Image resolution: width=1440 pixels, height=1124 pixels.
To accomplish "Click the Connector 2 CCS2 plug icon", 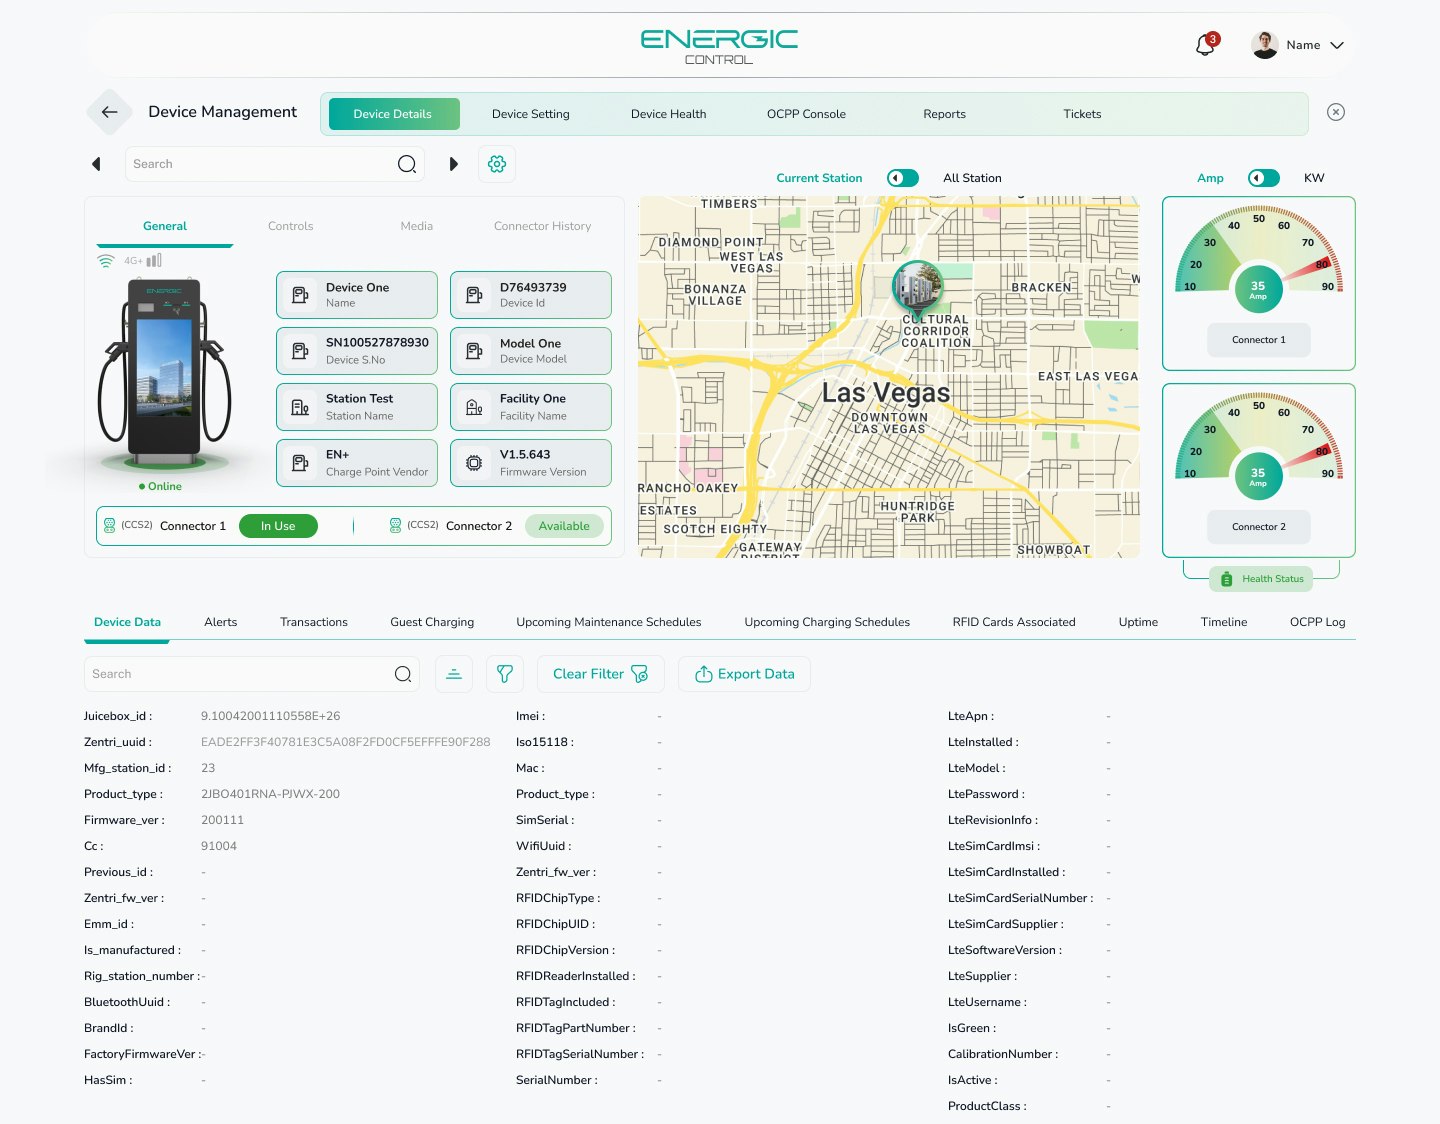I will click(395, 526).
